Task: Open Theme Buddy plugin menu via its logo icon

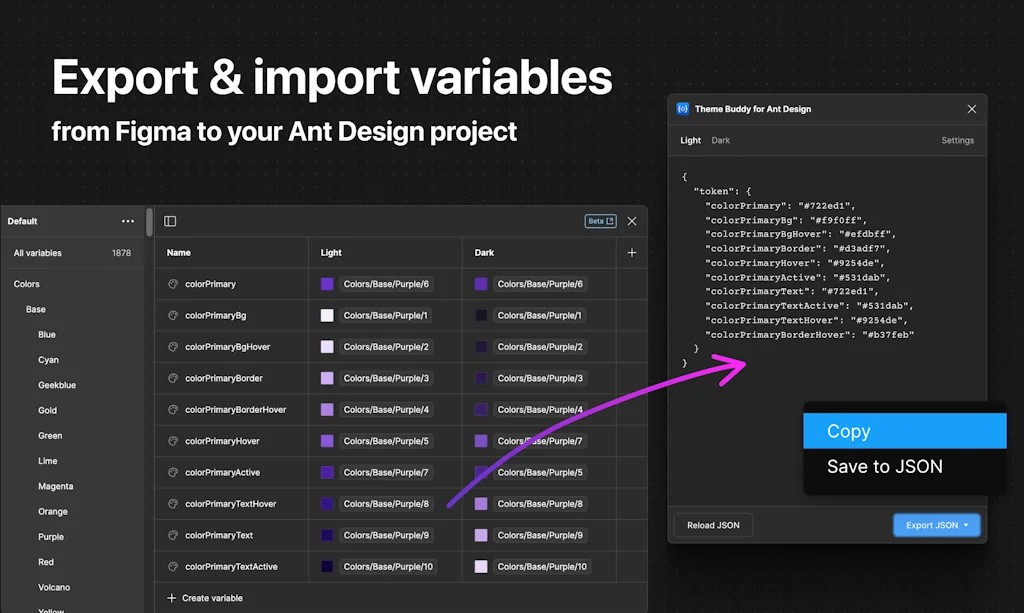Action: coord(683,109)
